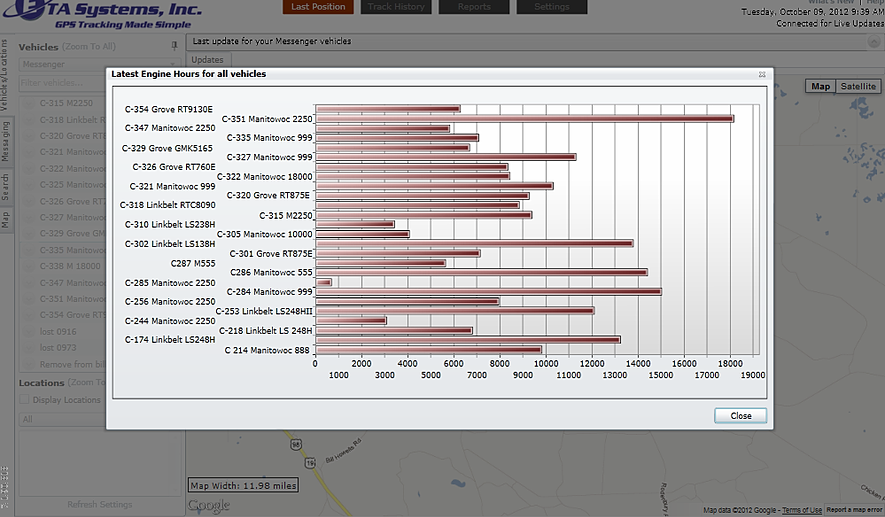Open the Messaging side tab
Image resolution: width=885 pixels, height=517 pixels.
click(x=5, y=142)
